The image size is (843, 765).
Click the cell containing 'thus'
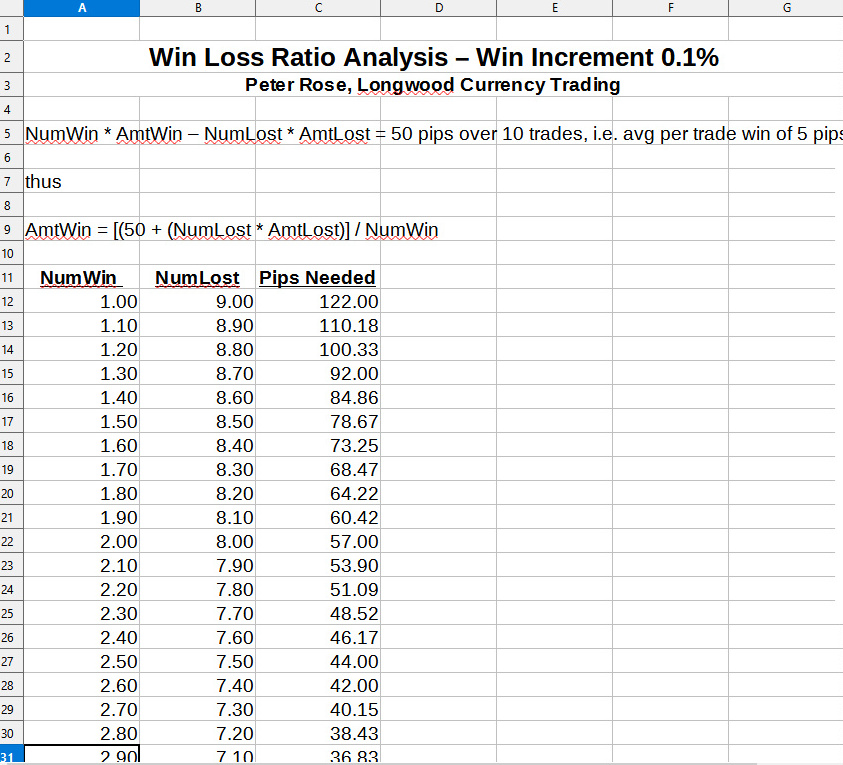[44, 181]
